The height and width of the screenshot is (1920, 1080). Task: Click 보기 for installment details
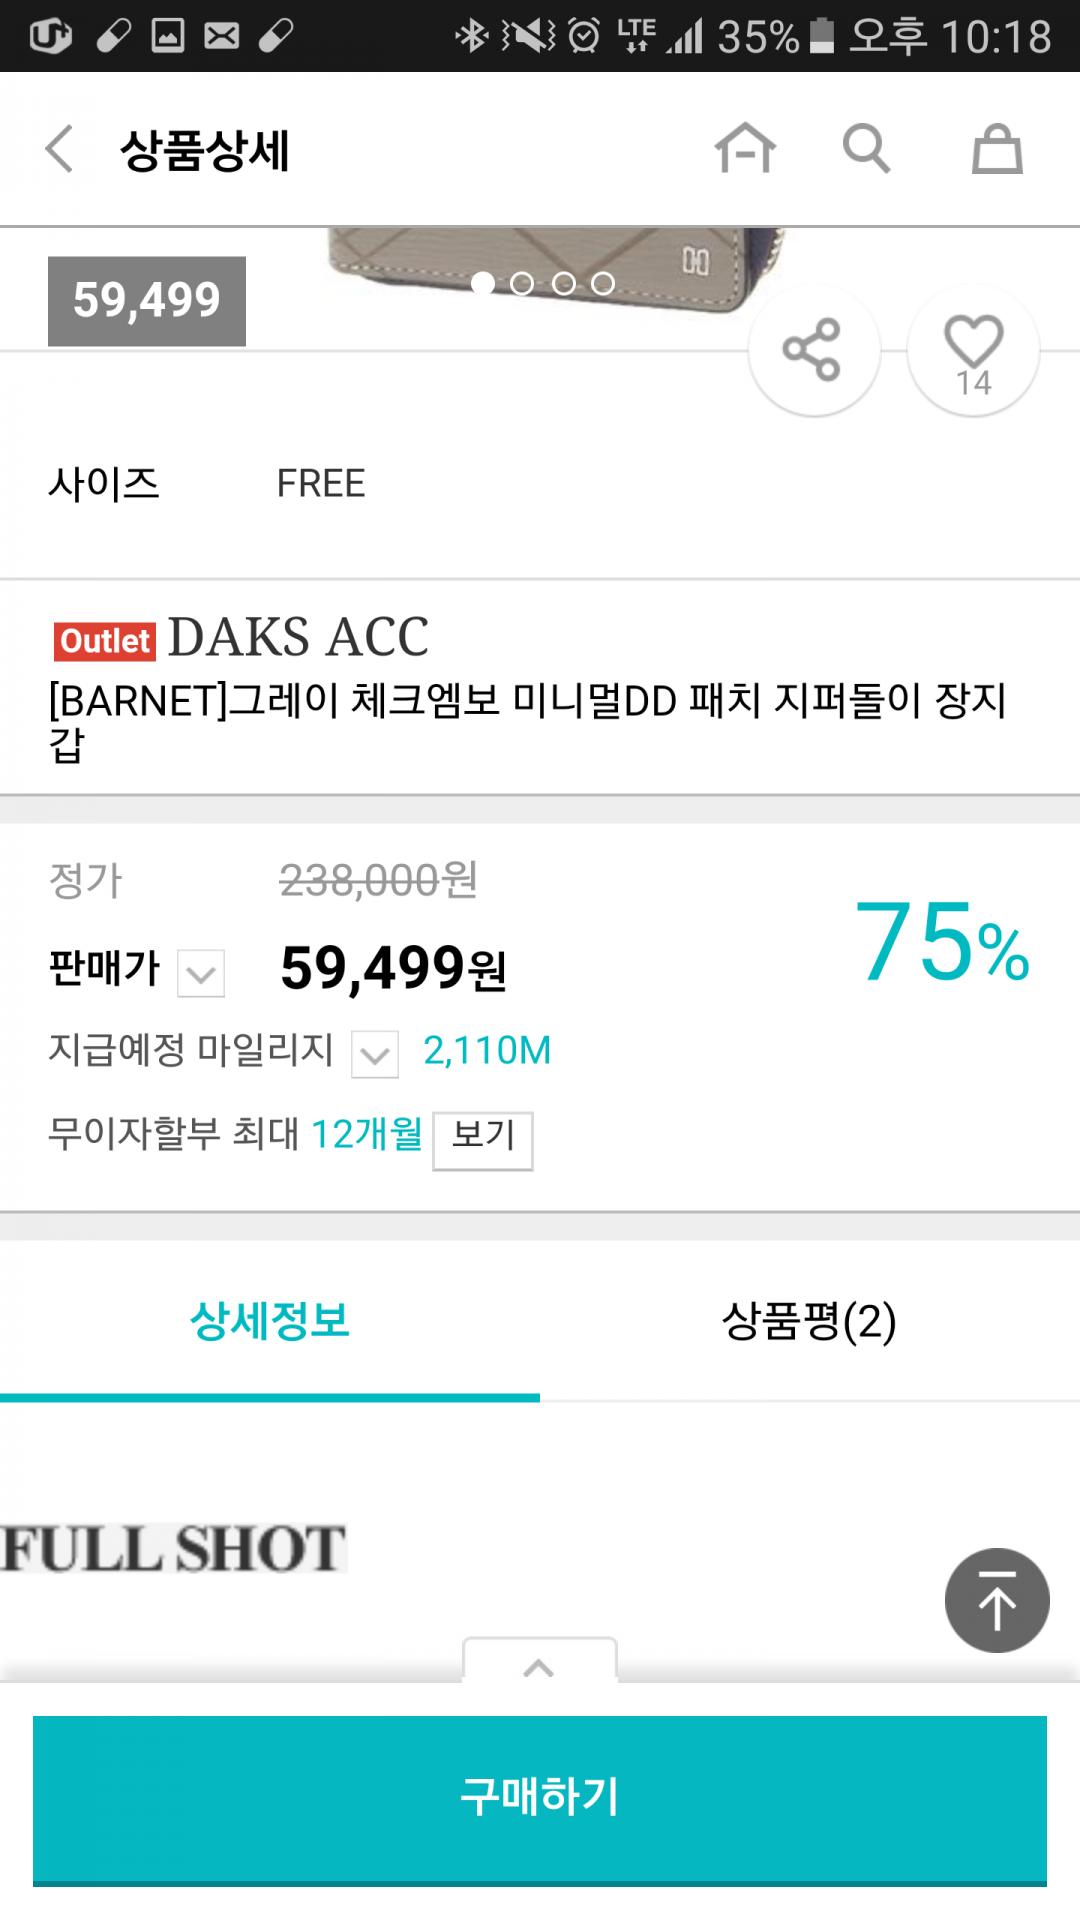click(482, 1139)
